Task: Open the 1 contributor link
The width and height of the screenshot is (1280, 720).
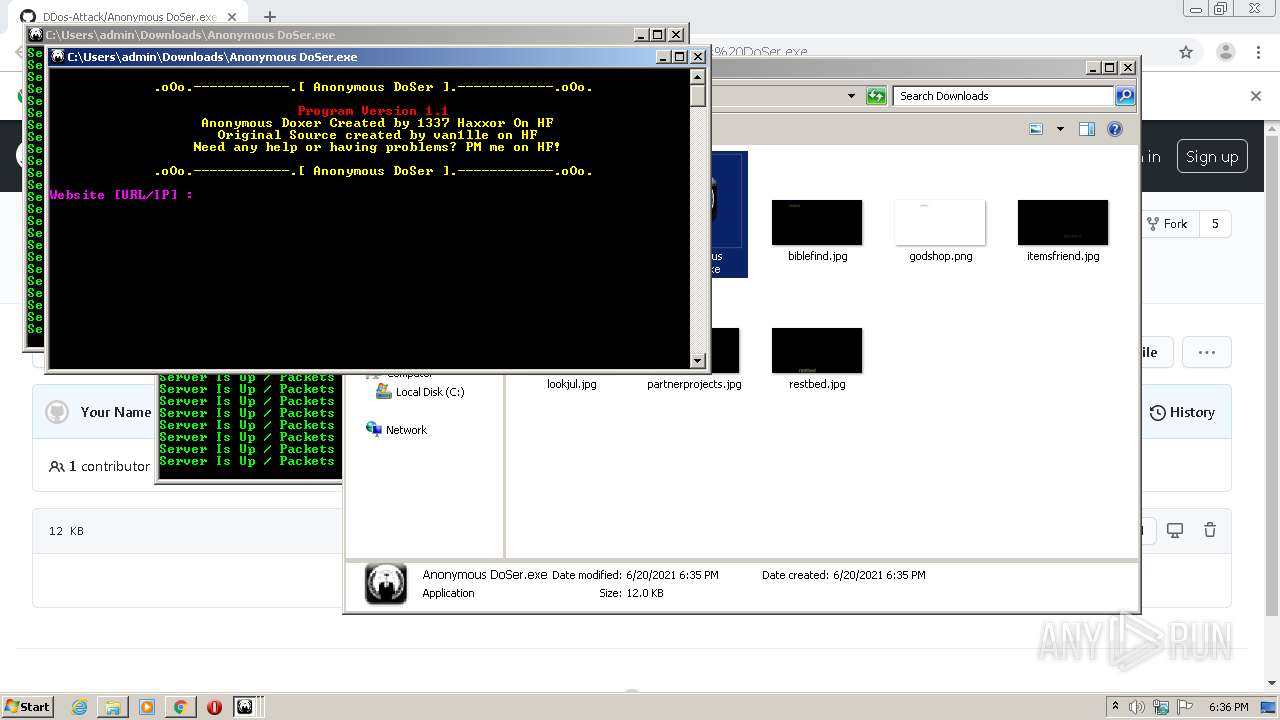Action: (100, 466)
